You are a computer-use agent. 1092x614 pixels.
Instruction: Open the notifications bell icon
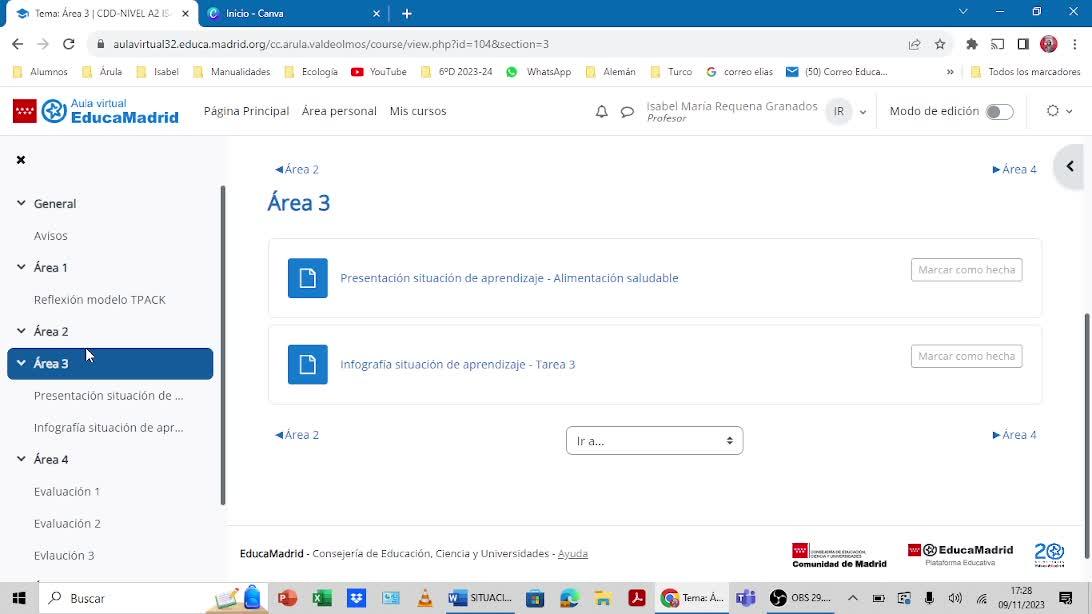[x=601, y=112]
